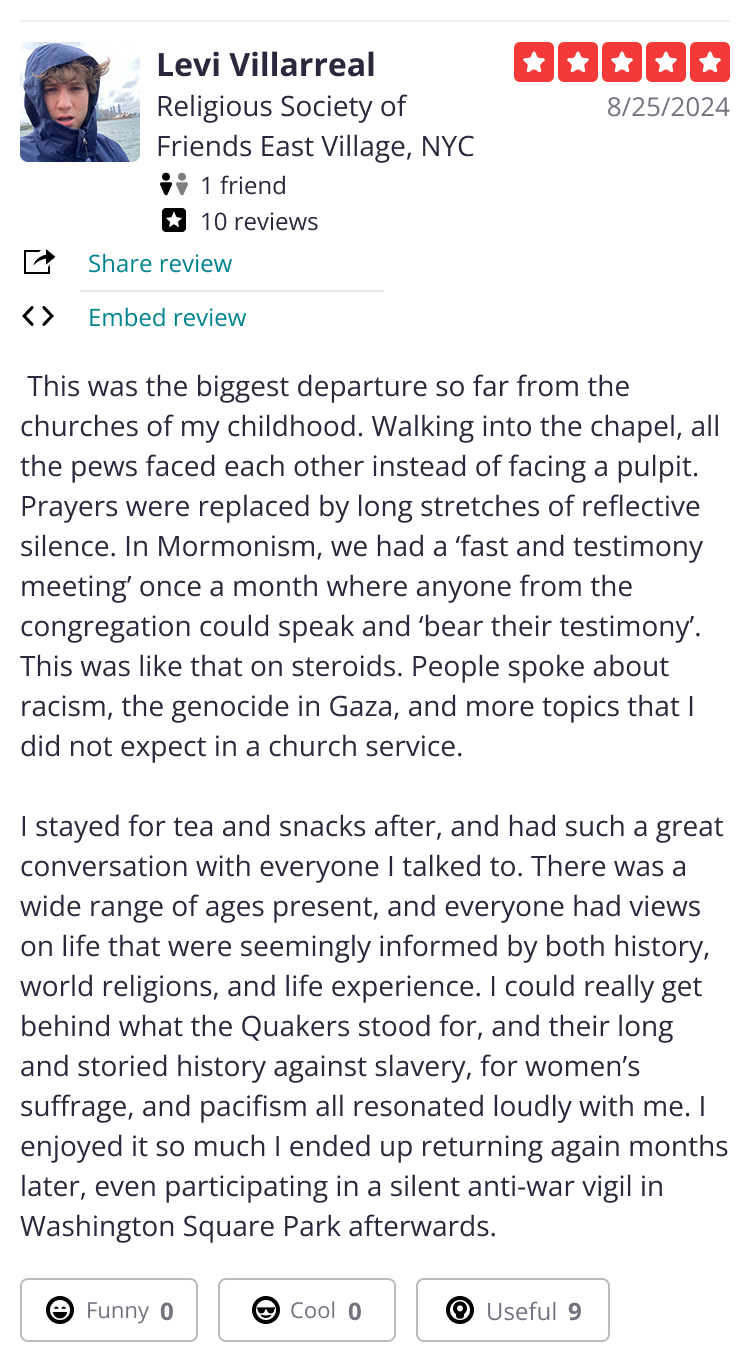Select the third red rating star

pyautogui.click(x=622, y=63)
